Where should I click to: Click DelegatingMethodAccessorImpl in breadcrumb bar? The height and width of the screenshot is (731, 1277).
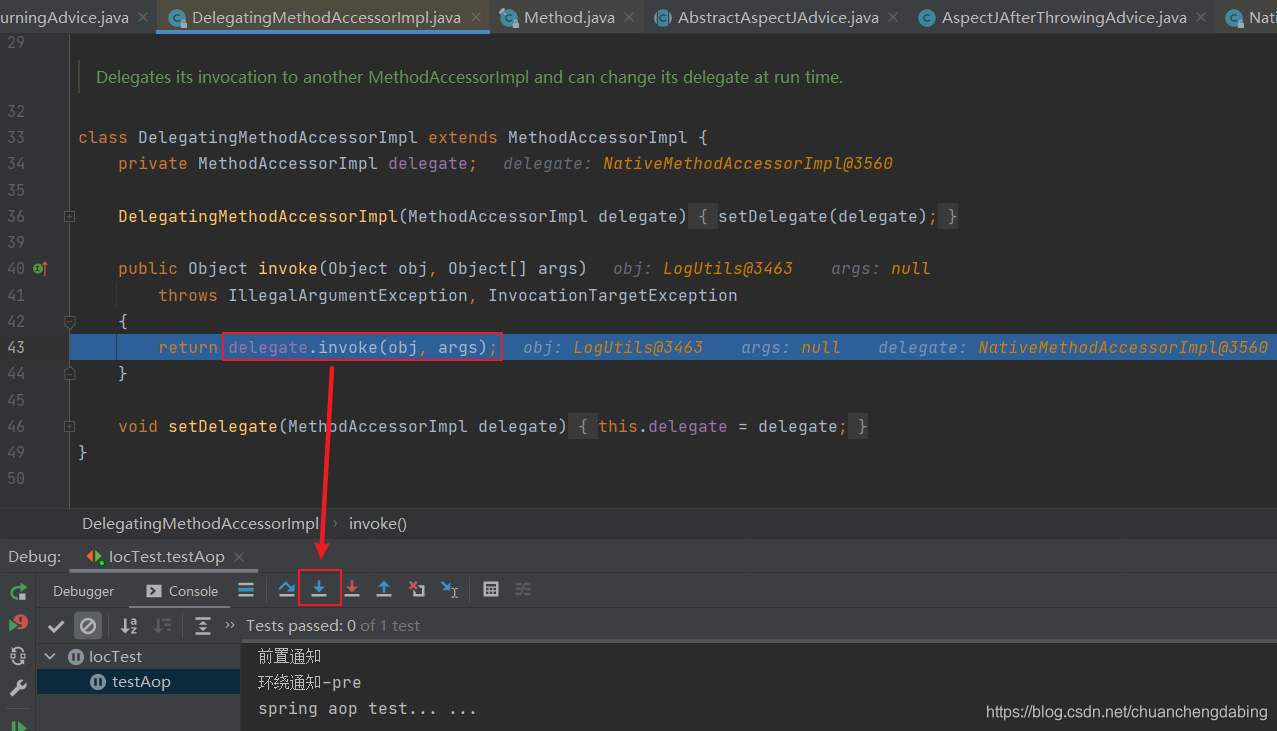(200, 523)
